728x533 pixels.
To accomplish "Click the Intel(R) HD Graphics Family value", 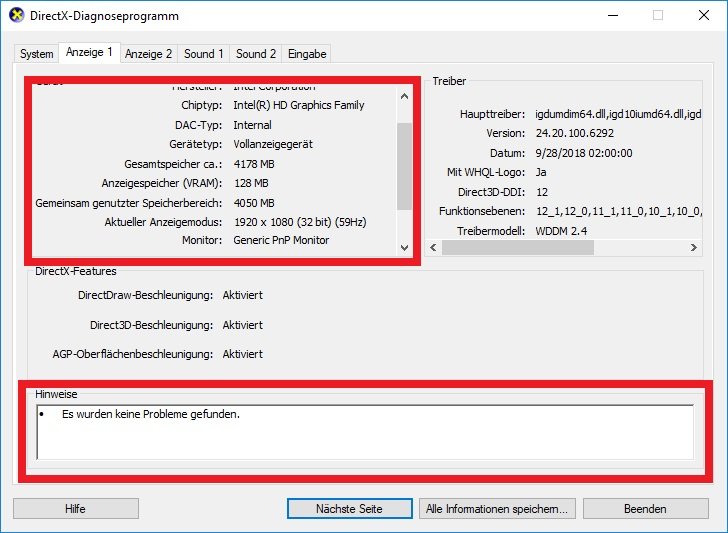I will click(x=299, y=105).
